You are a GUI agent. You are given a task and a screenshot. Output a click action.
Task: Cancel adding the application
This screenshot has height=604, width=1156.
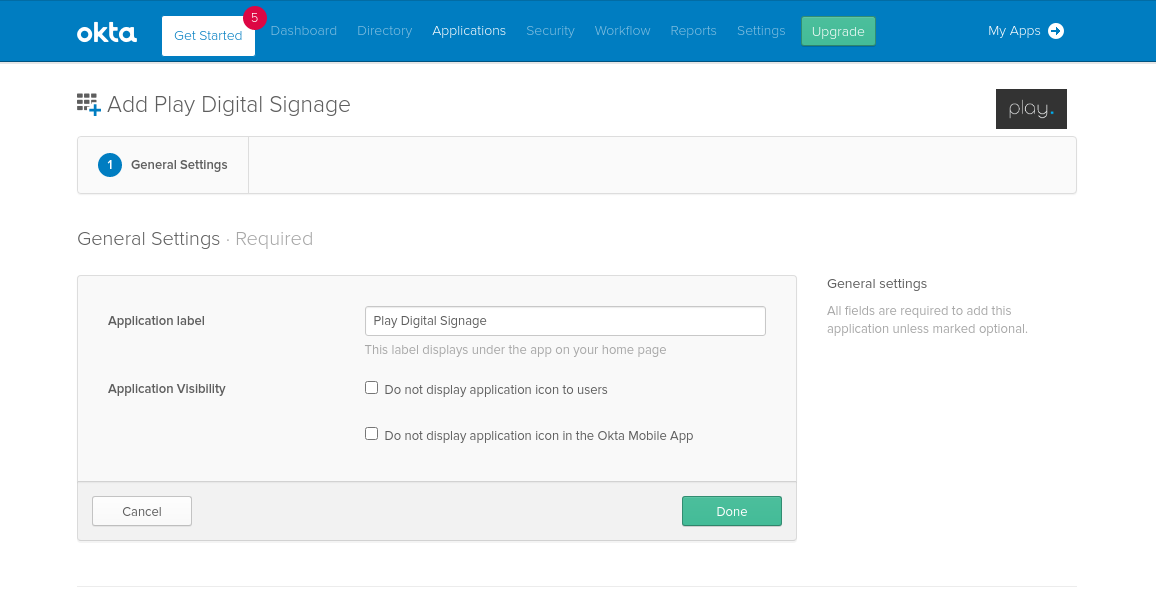pyautogui.click(x=142, y=511)
